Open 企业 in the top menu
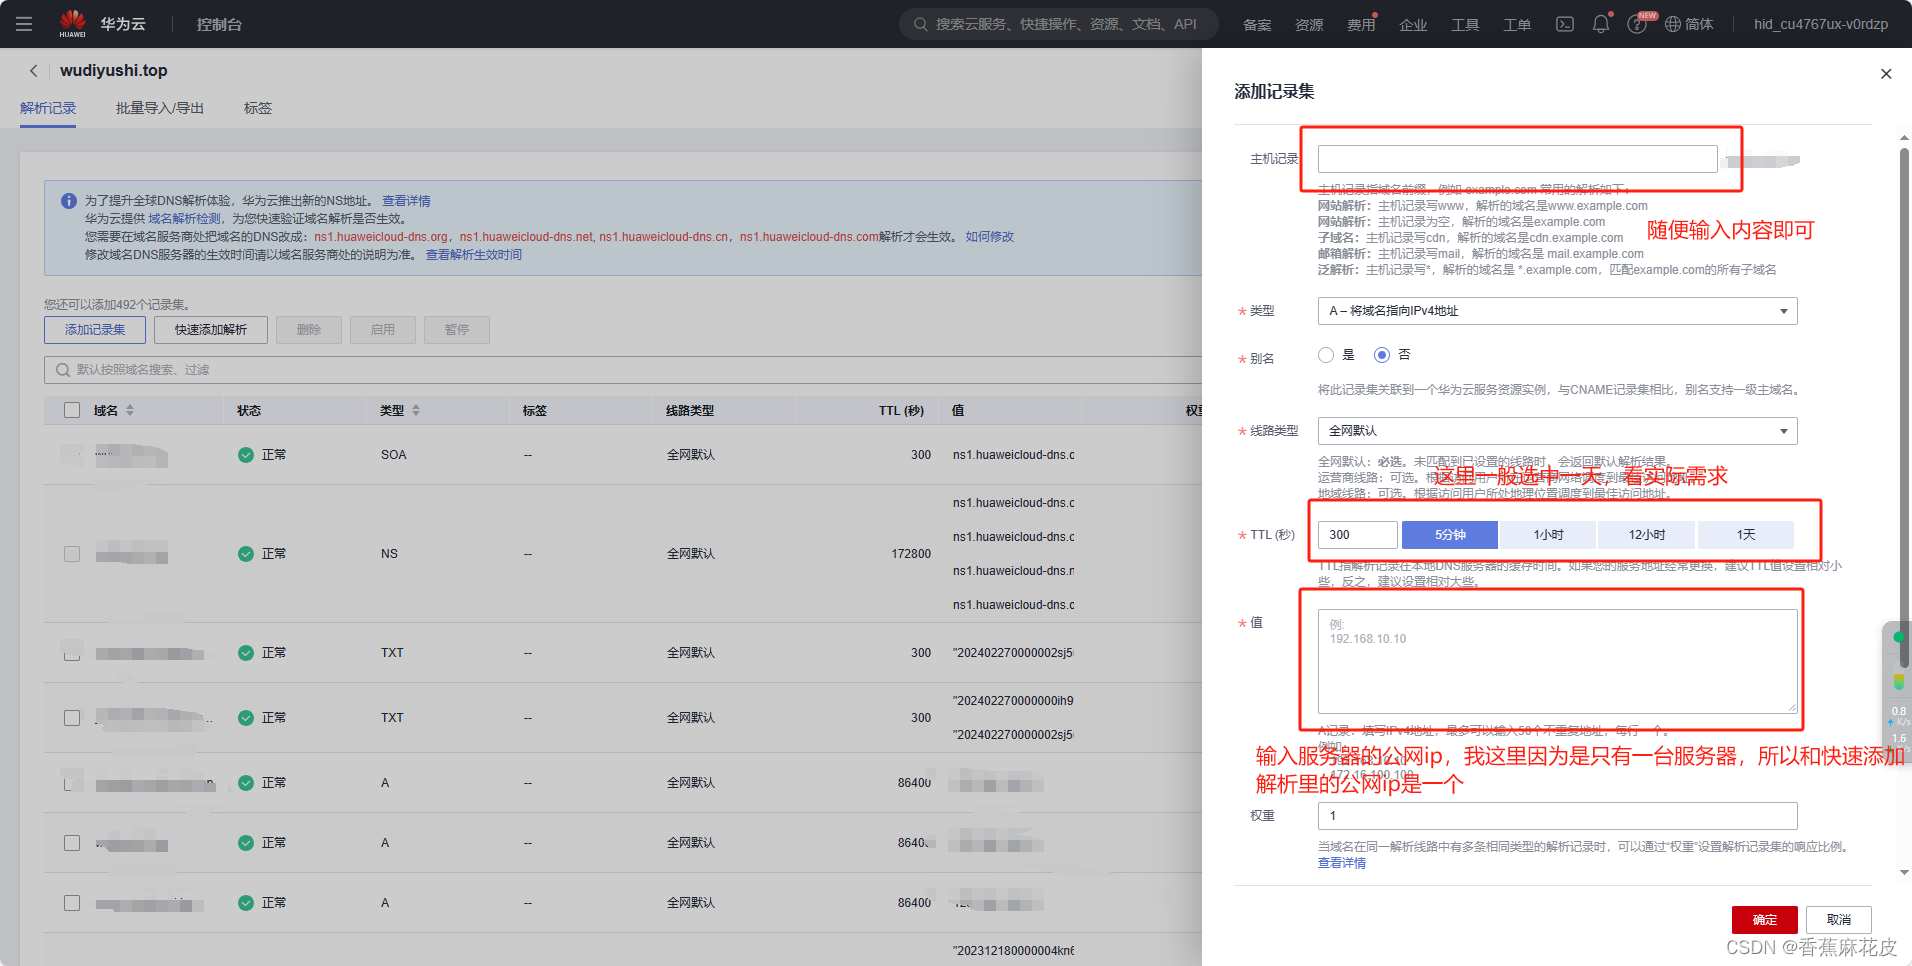 tap(1413, 25)
